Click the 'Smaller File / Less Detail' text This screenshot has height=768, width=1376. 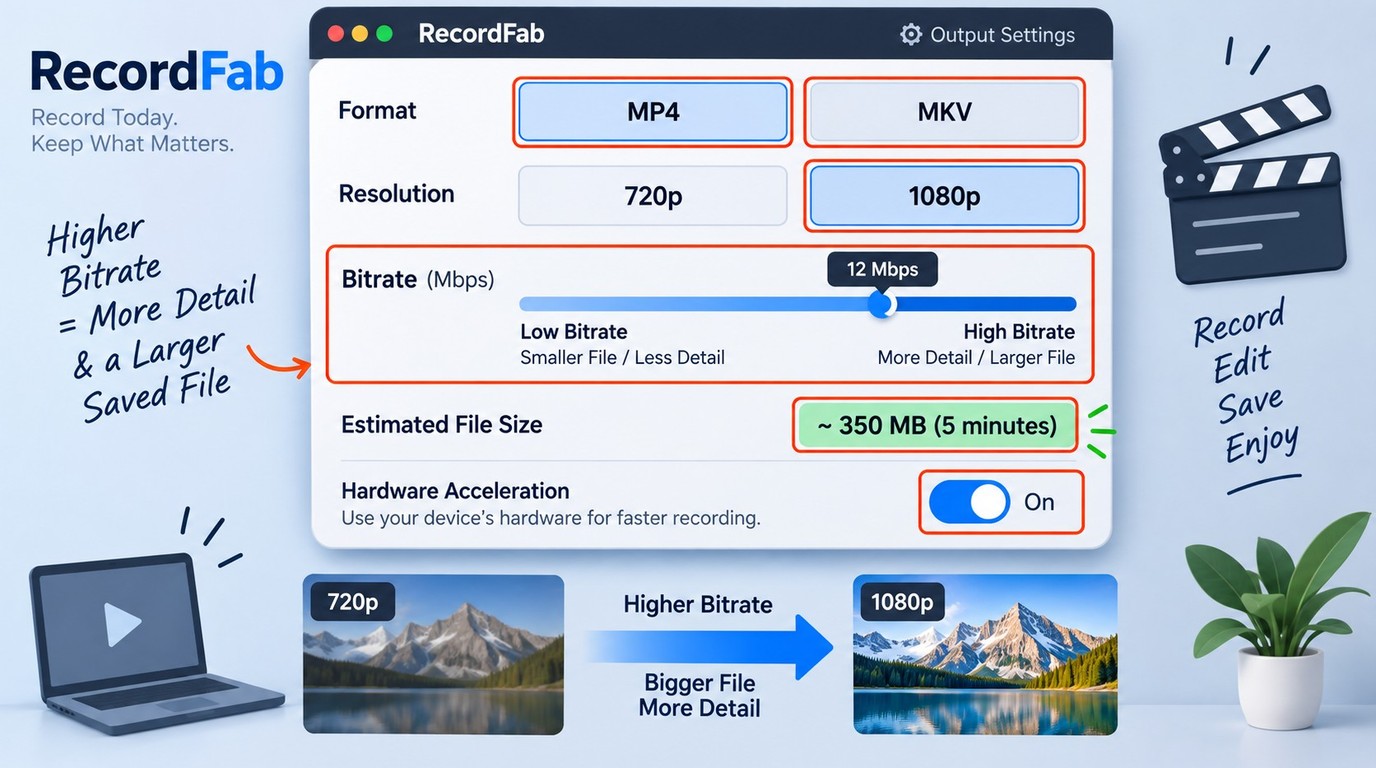coord(622,358)
